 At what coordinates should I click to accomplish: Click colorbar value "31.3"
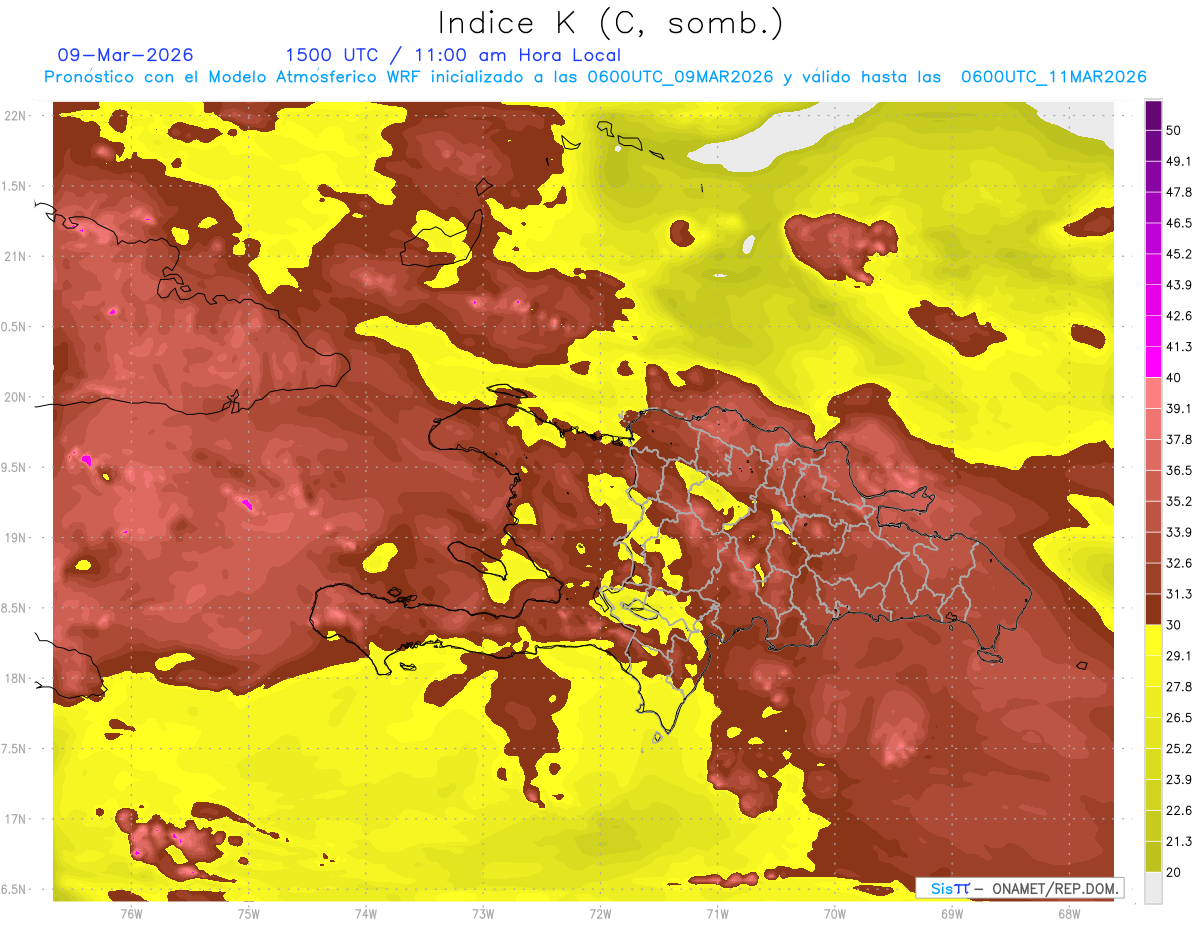click(x=1179, y=594)
